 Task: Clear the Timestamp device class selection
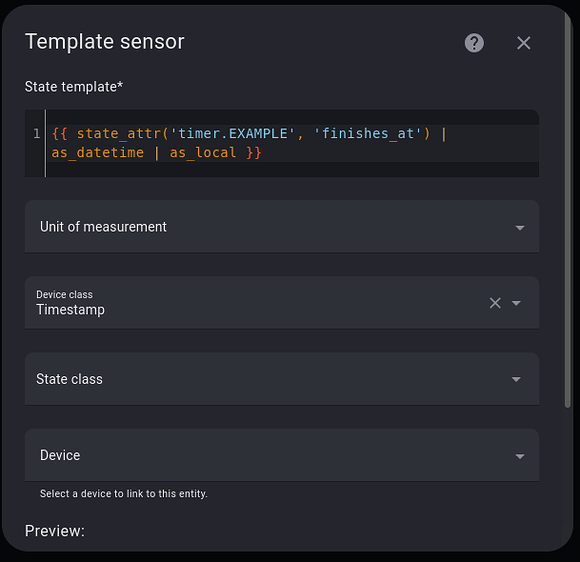(495, 303)
